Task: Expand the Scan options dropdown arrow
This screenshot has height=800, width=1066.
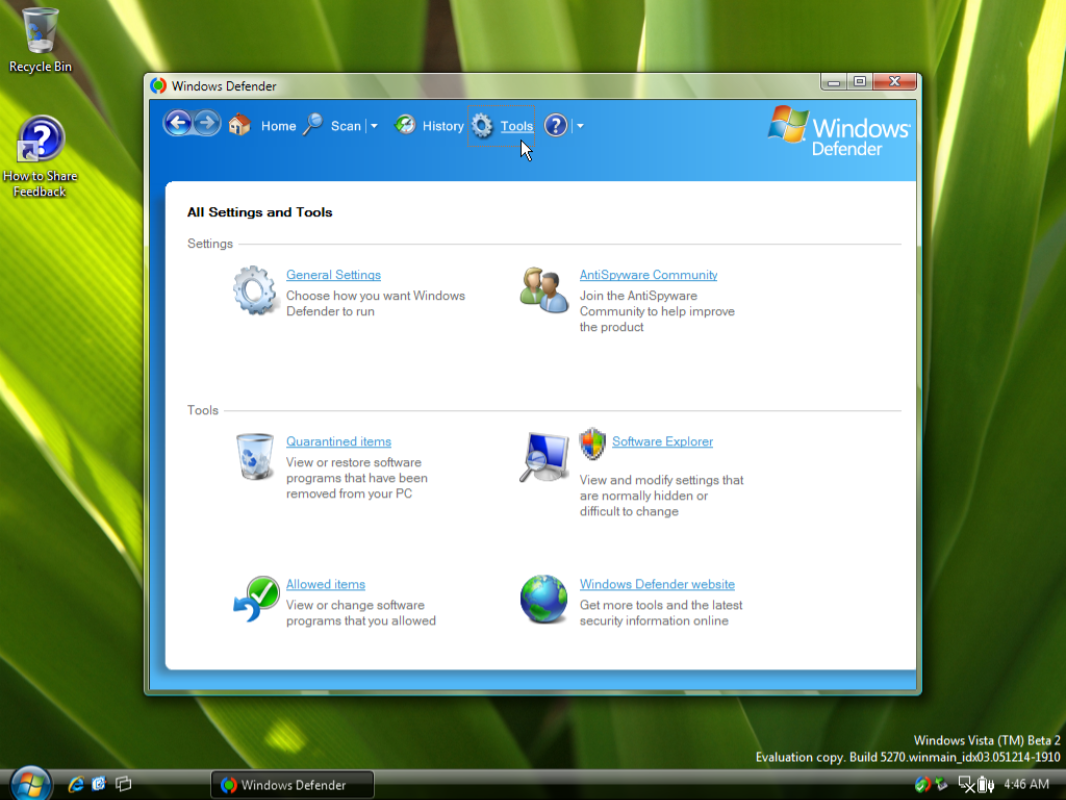Action: [x=374, y=126]
